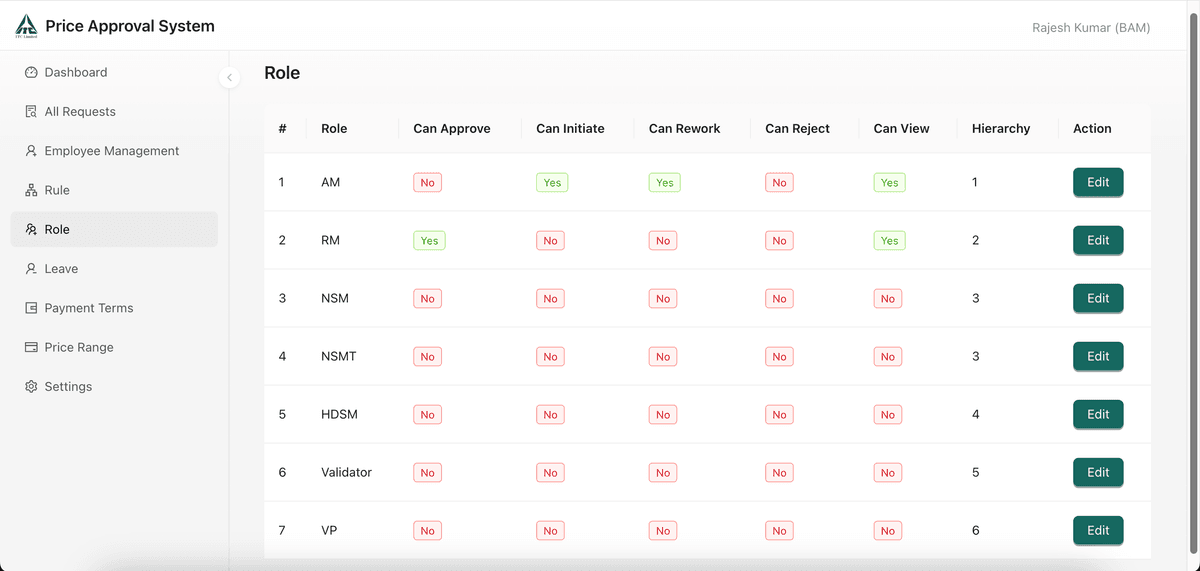Edit the AM role
1200x571 pixels.
click(1098, 183)
